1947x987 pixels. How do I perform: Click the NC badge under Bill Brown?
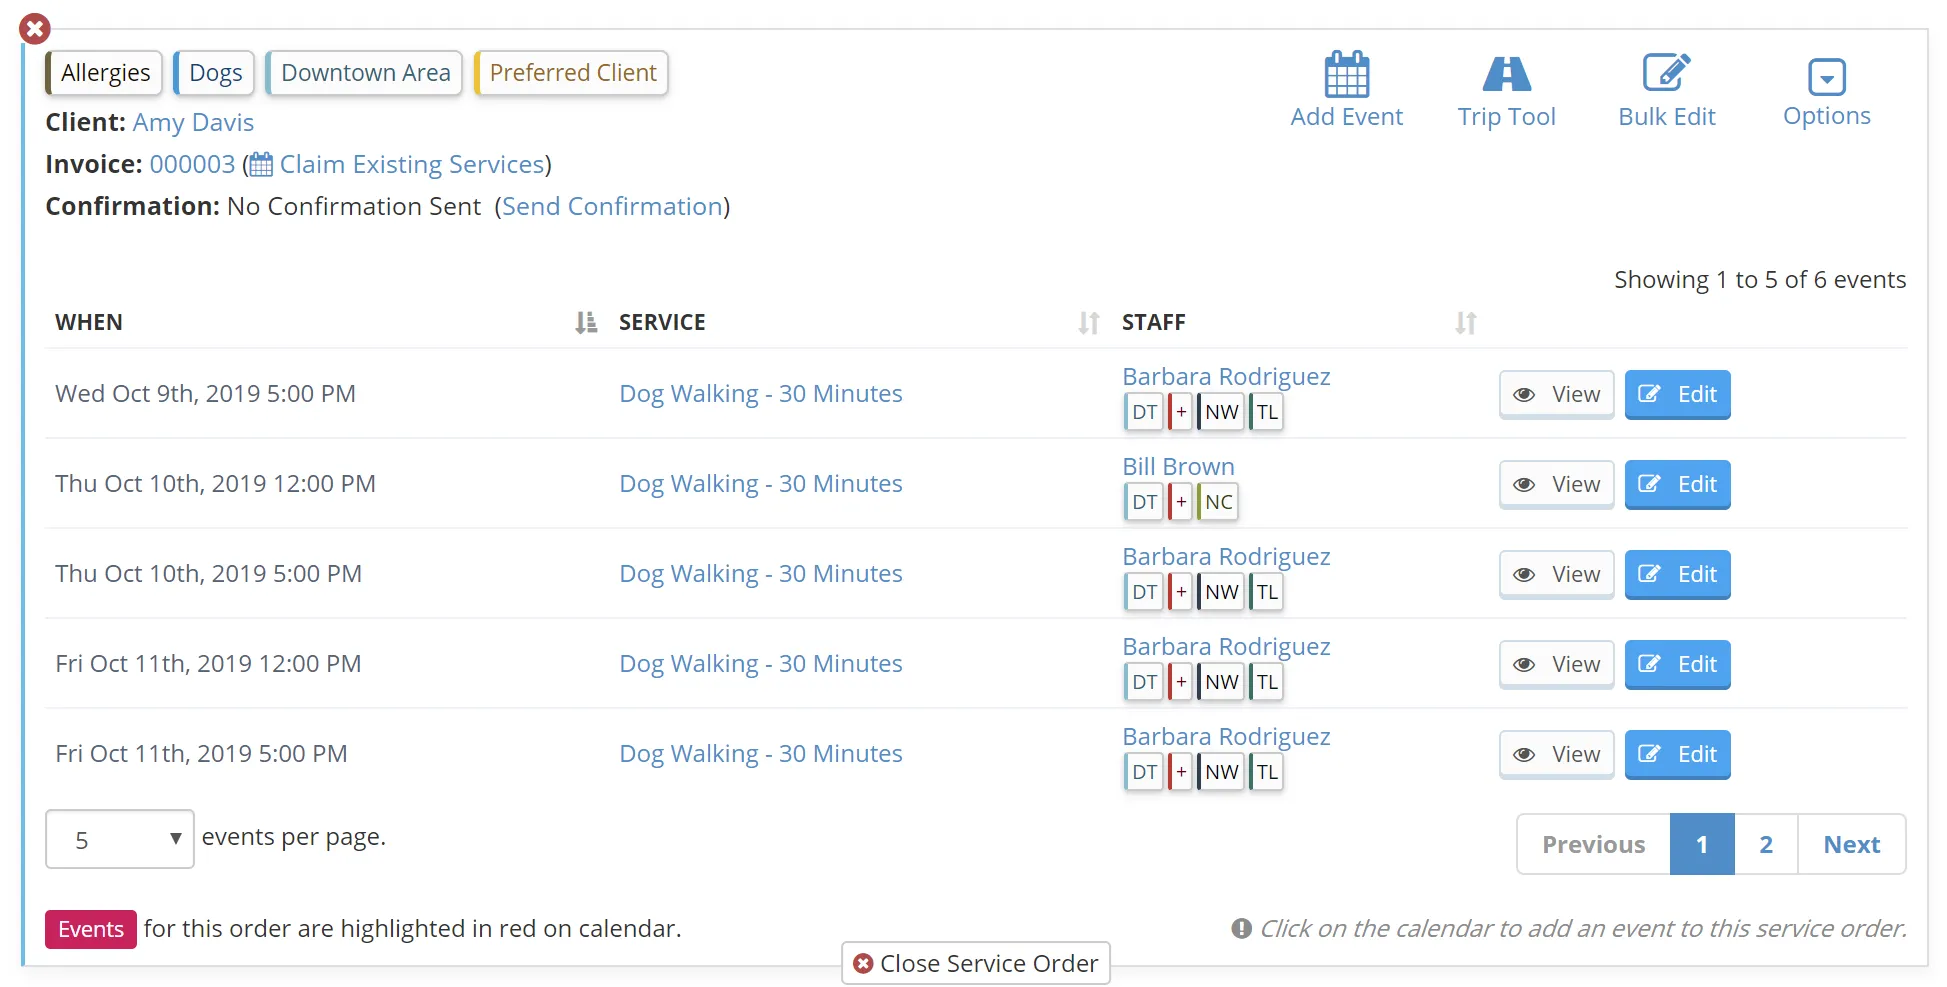coord(1218,502)
